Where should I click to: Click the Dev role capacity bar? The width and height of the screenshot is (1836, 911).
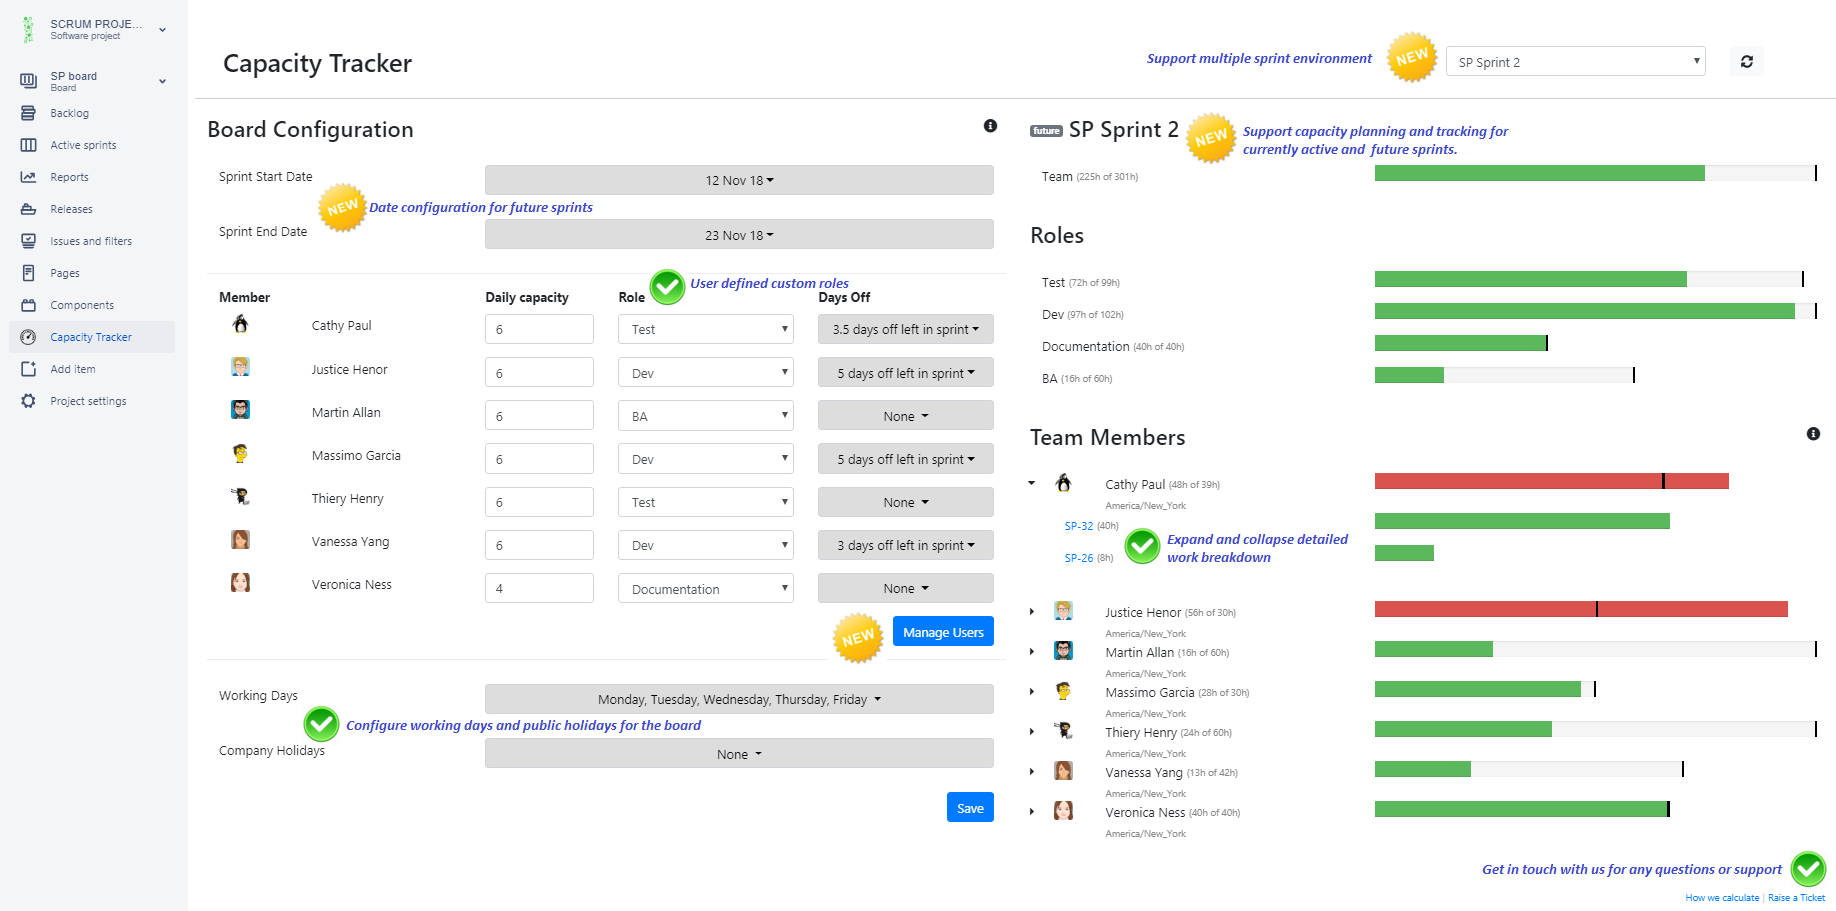click(x=1595, y=311)
